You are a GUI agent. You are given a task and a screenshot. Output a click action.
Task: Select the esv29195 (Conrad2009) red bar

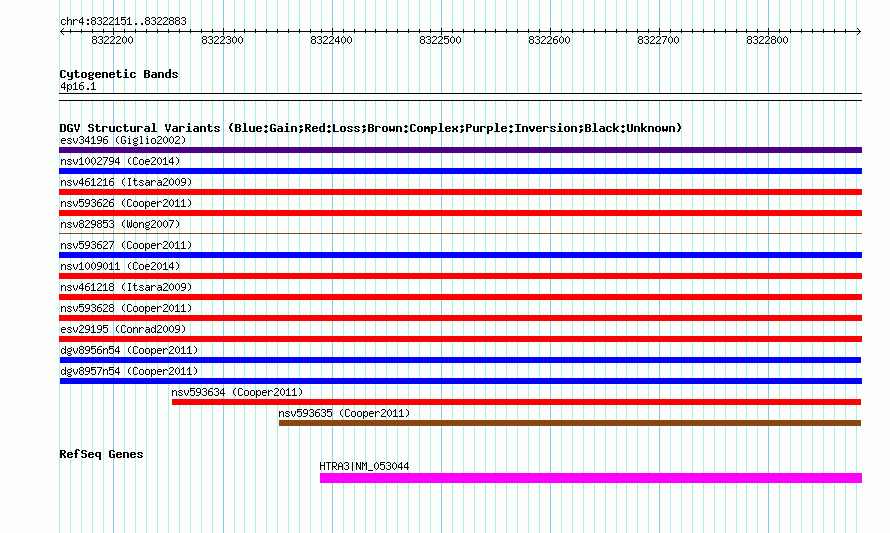(460, 339)
